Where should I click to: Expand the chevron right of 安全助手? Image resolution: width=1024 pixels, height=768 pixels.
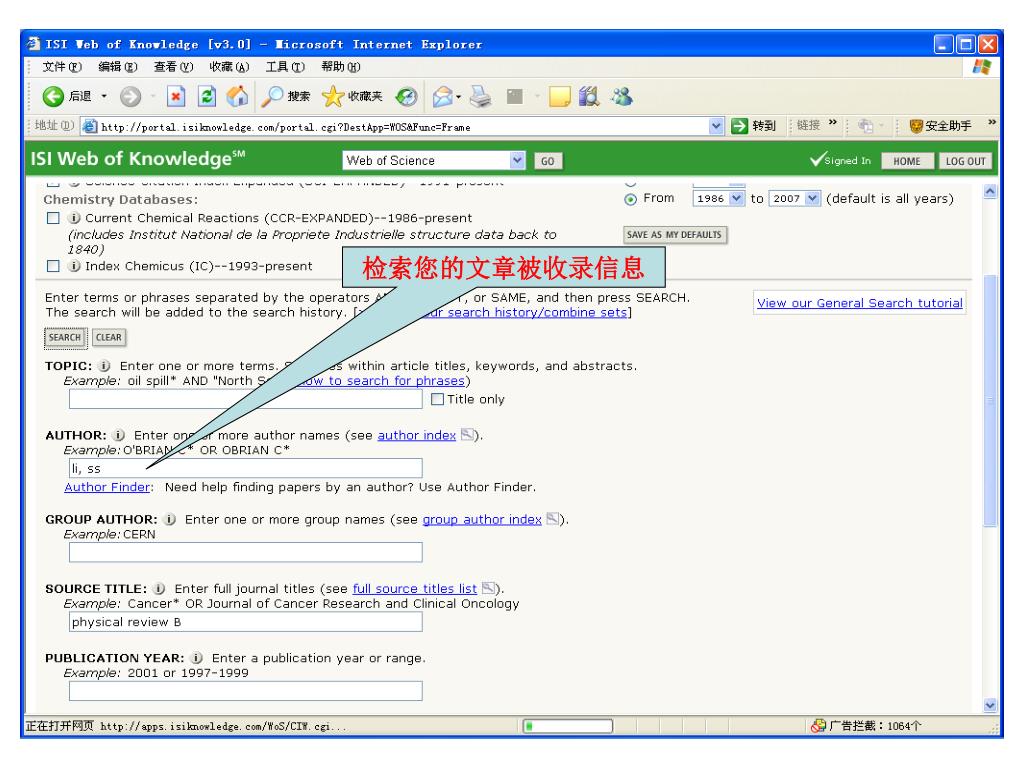point(992,122)
